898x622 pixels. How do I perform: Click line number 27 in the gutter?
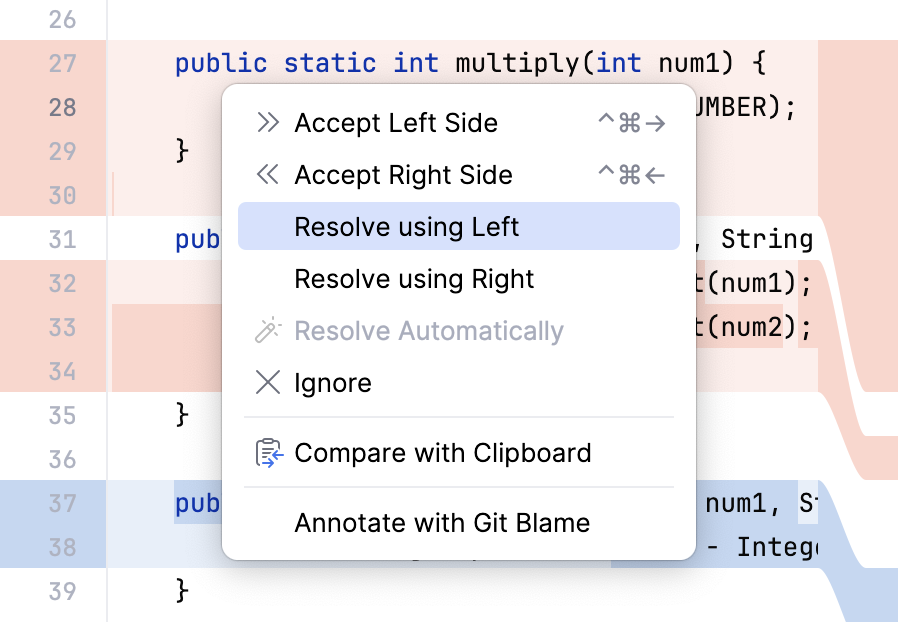pyautogui.click(x=62, y=62)
